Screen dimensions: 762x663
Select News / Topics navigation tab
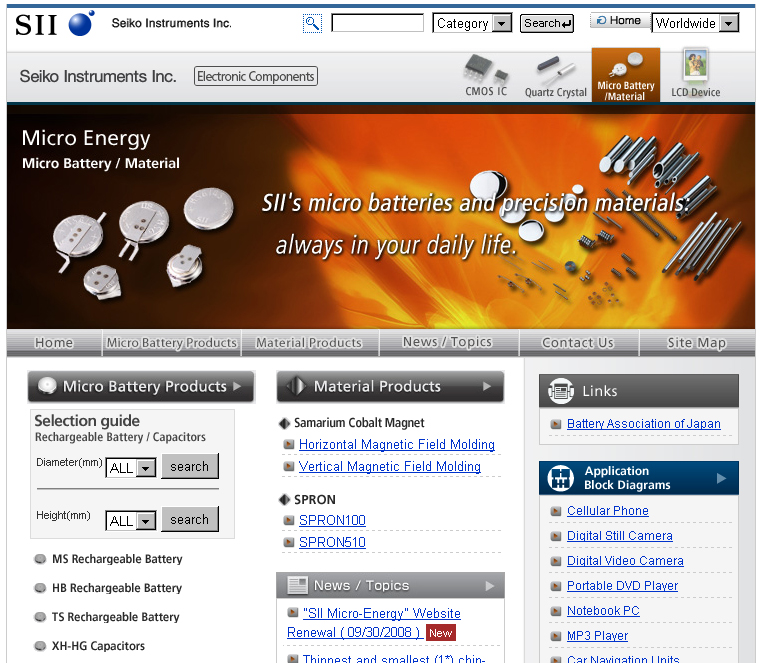click(448, 342)
